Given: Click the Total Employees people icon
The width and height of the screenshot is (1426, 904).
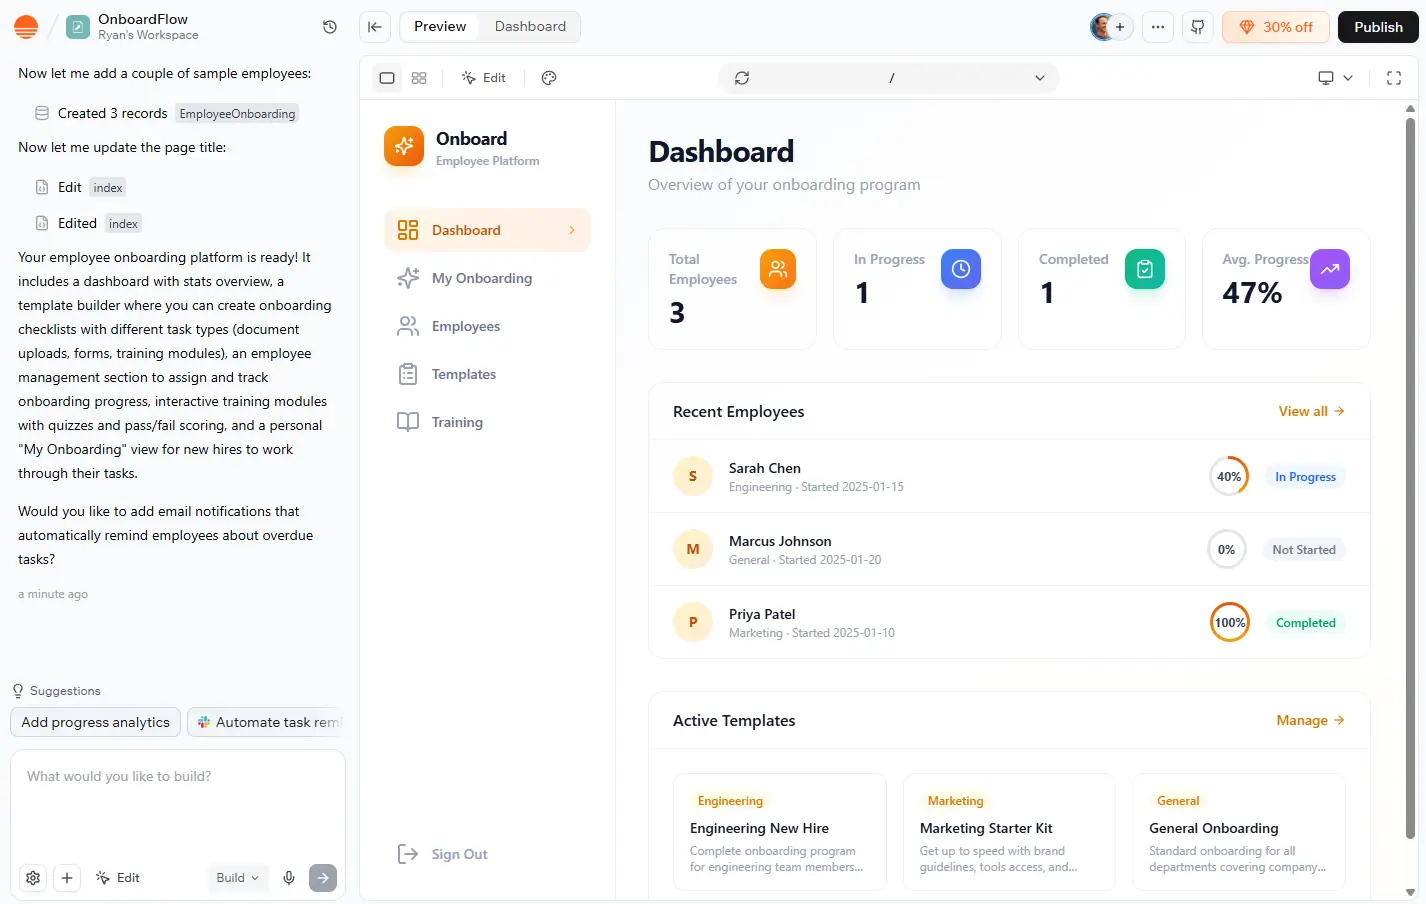Looking at the screenshot, I should (x=778, y=269).
